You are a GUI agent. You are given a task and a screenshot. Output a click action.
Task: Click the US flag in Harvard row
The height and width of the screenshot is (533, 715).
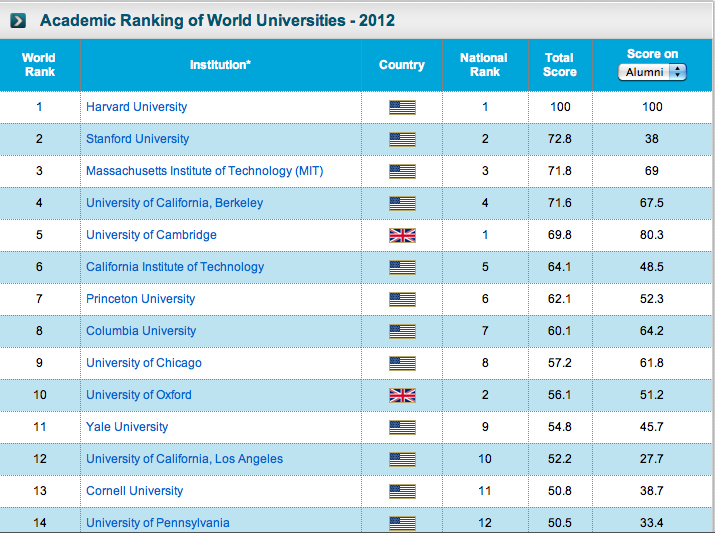tap(402, 107)
